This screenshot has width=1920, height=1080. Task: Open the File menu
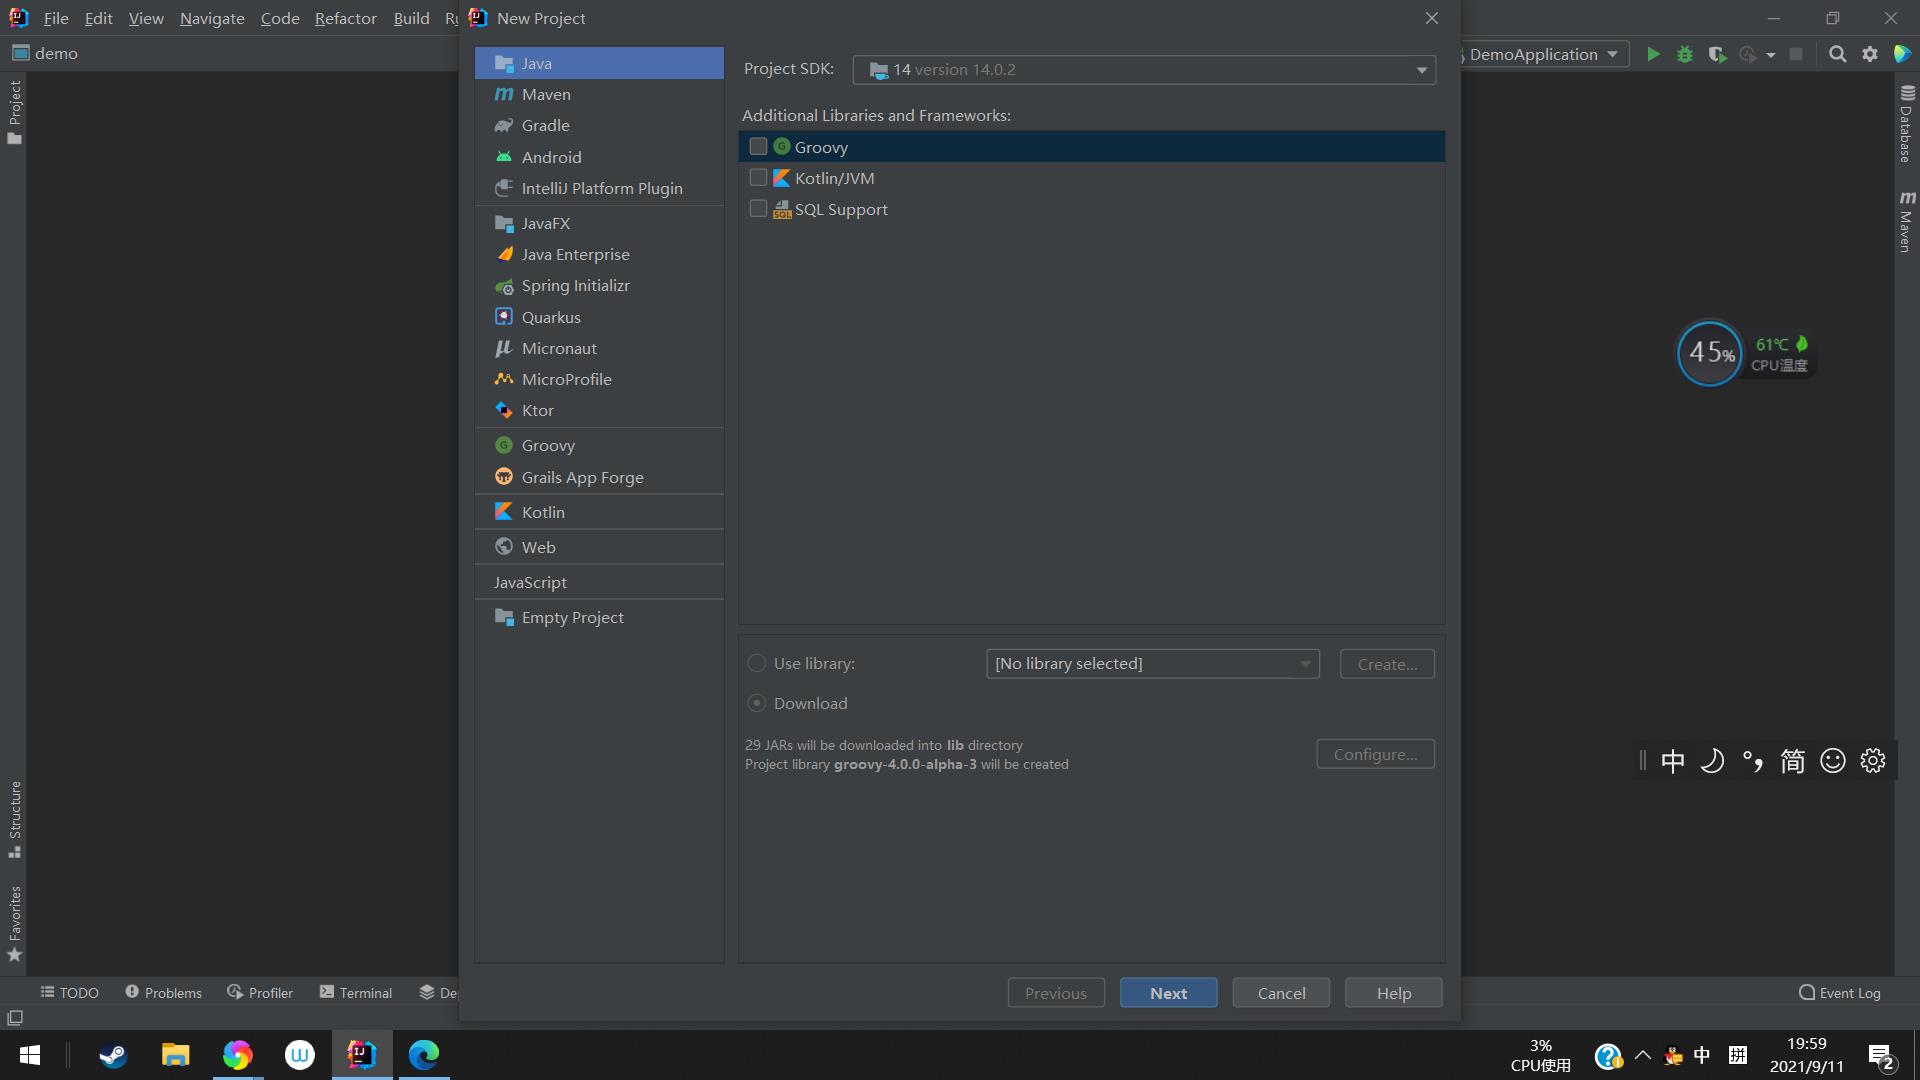[56, 18]
